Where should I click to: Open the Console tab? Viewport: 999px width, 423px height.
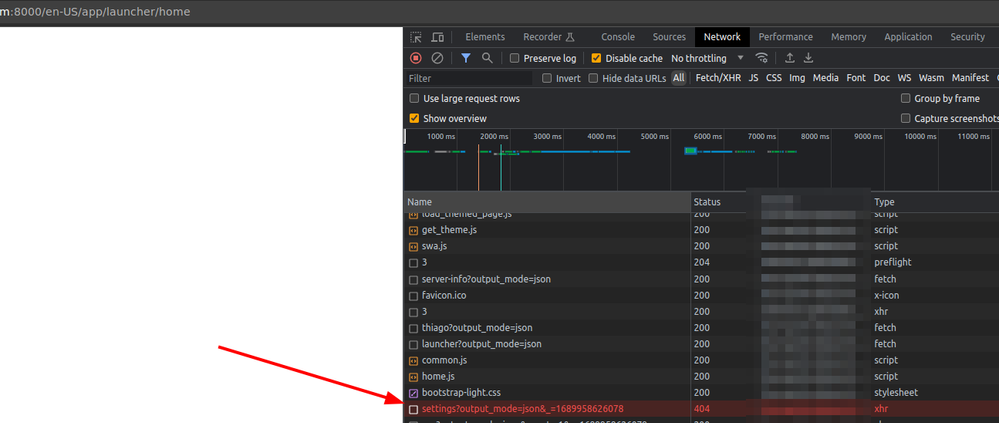618,37
